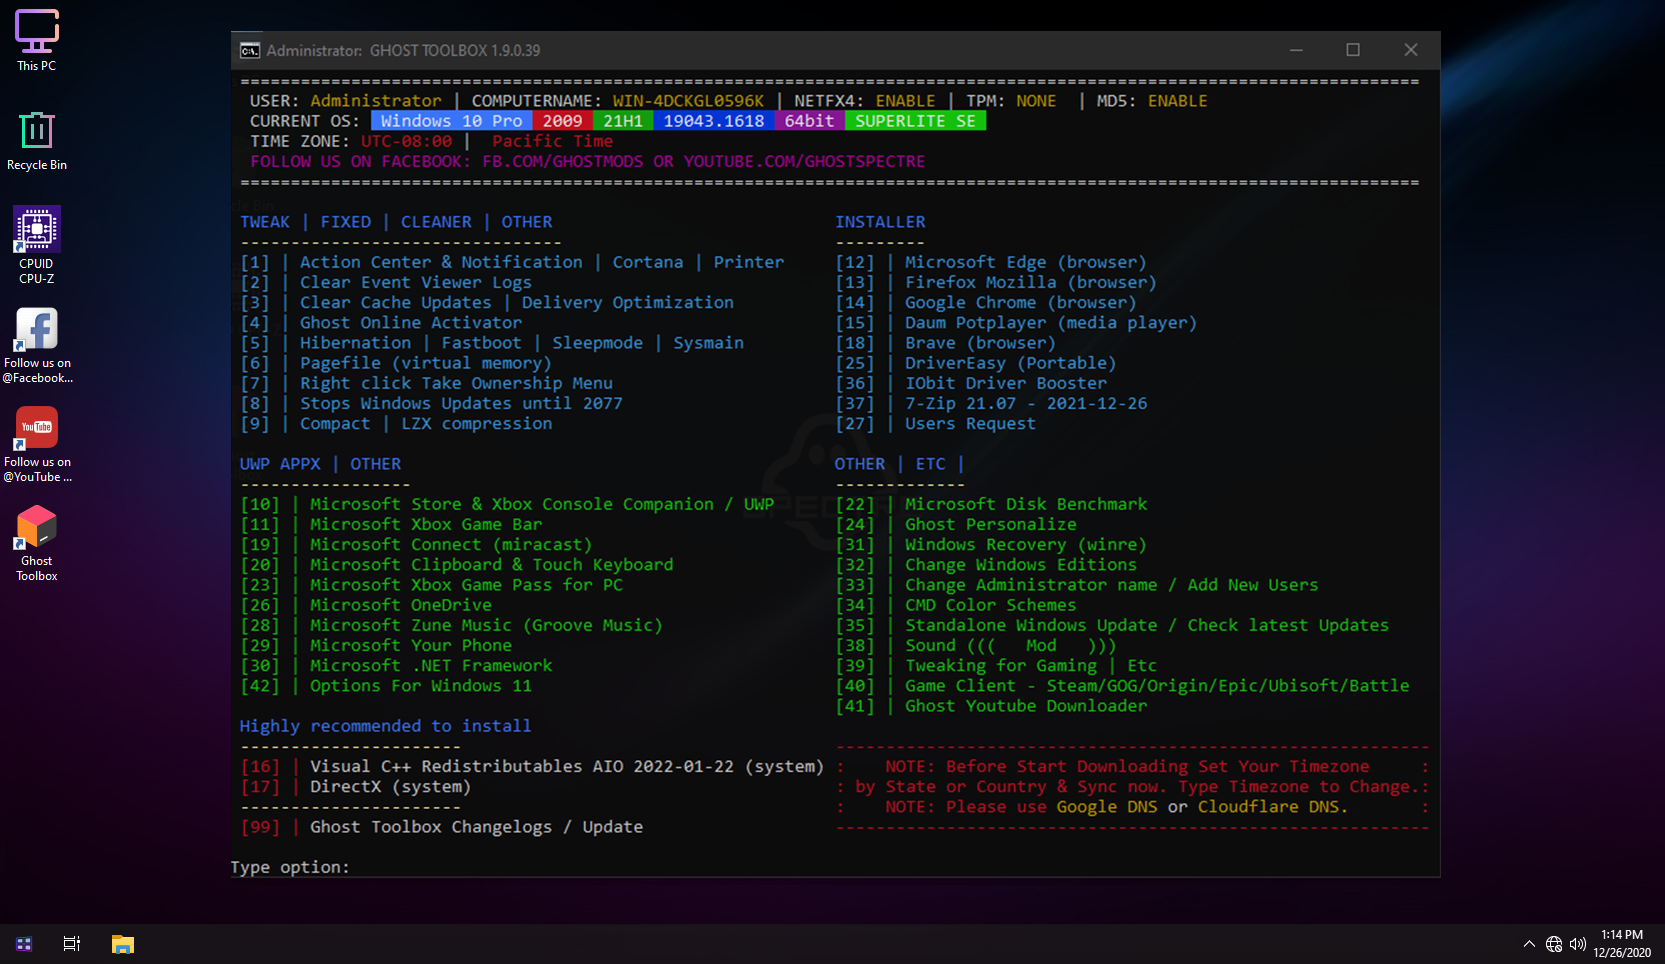The height and width of the screenshot is (964, 1665).
Task: Select the Ghost Toolbox desktop shortcut
Action: click(37, 543)
